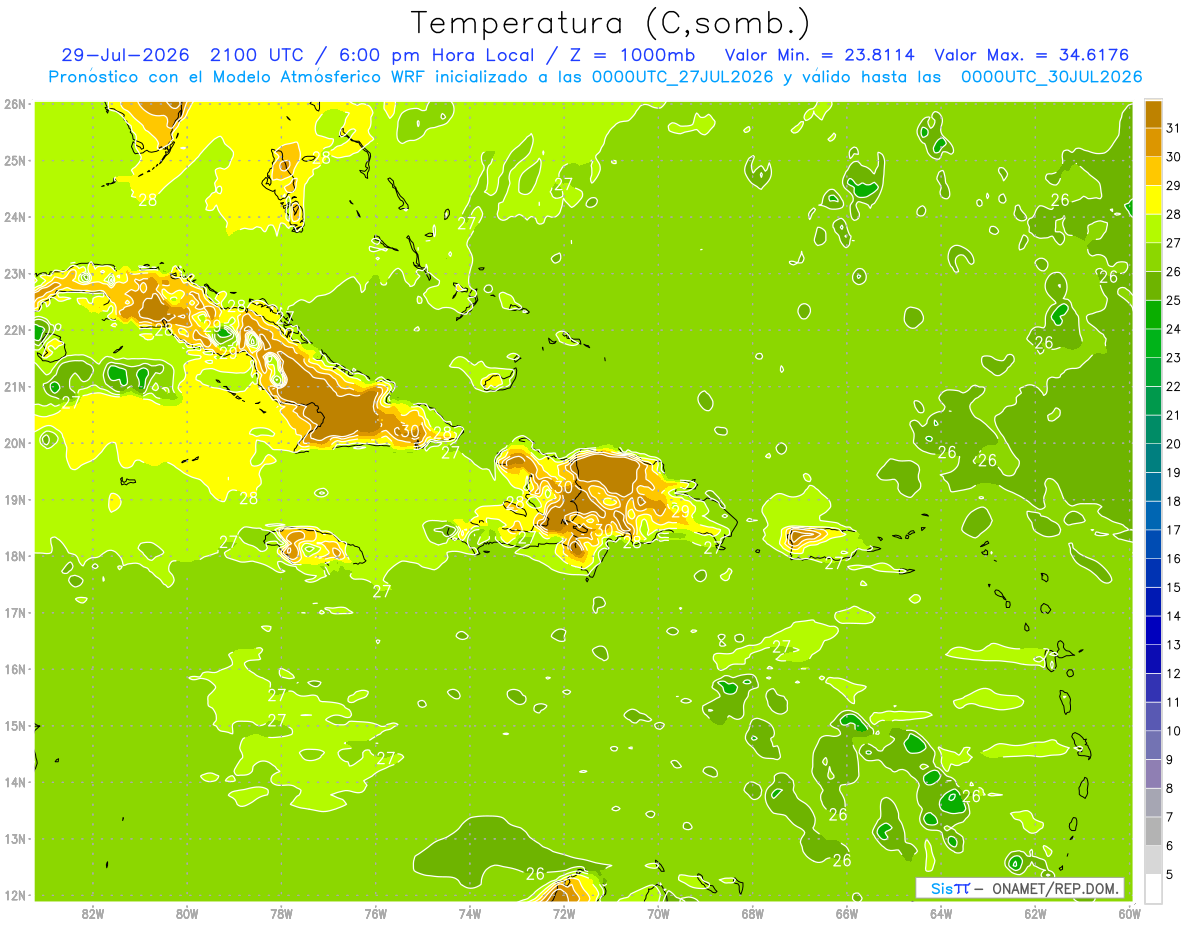Click the 17N latitude axis label
This screenshot has width=1200, height=927.
14,613
